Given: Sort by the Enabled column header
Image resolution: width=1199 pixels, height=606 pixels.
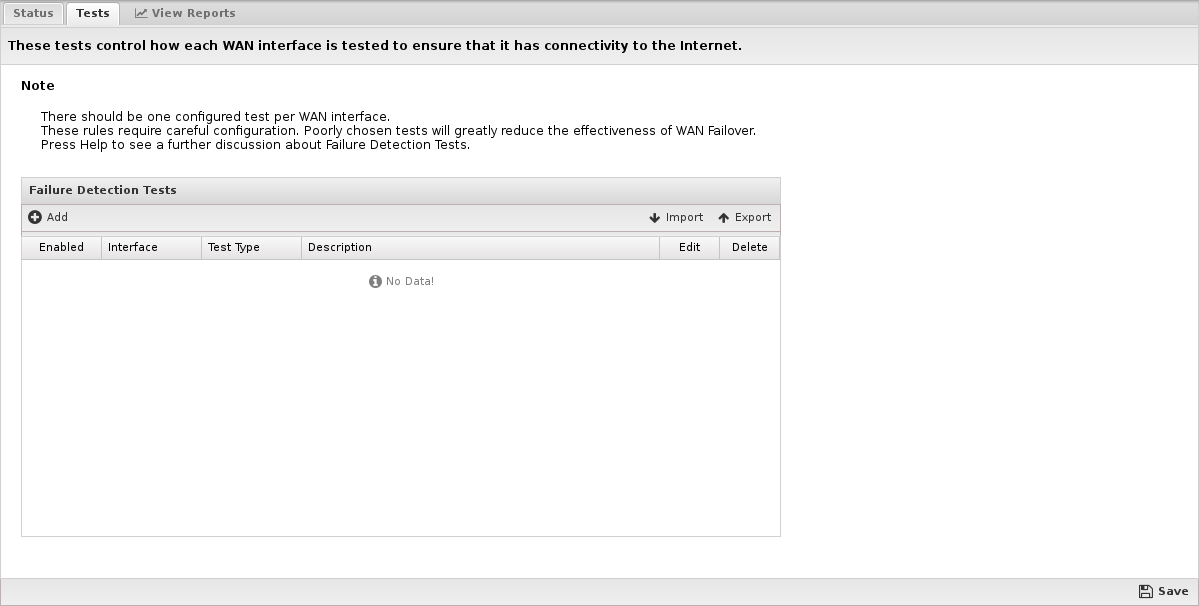Looking at the screenshot, I should coord(61,248).
